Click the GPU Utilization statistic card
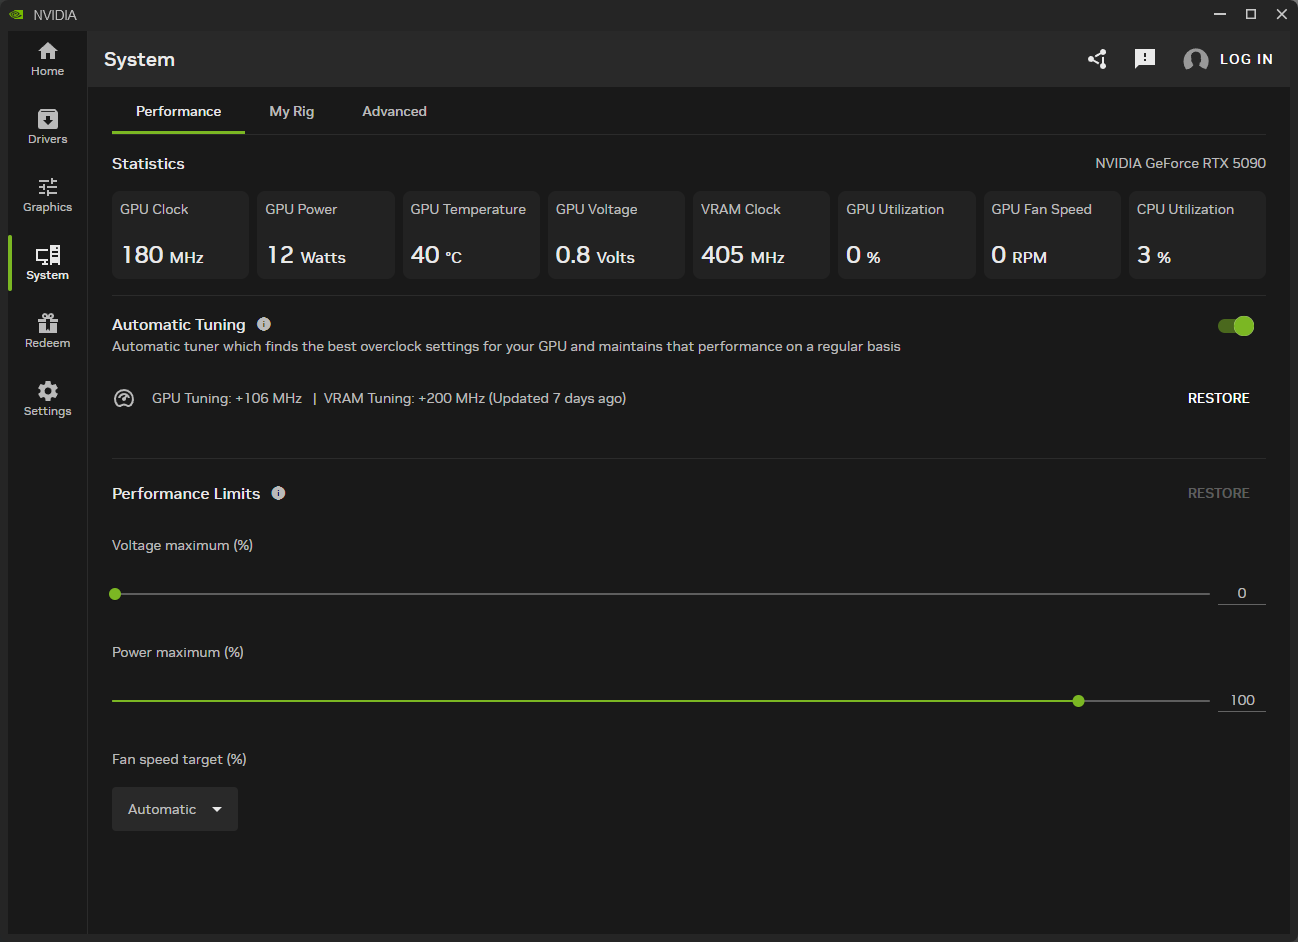The width and height of the screenshot is (1298, 942). [907, 235]
